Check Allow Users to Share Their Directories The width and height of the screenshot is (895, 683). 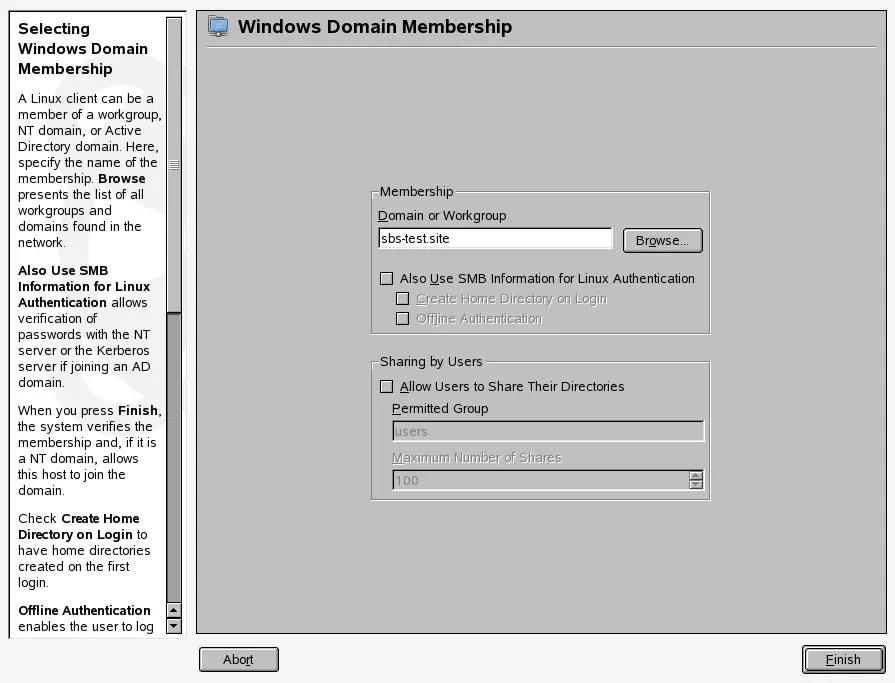click(386, 386)
